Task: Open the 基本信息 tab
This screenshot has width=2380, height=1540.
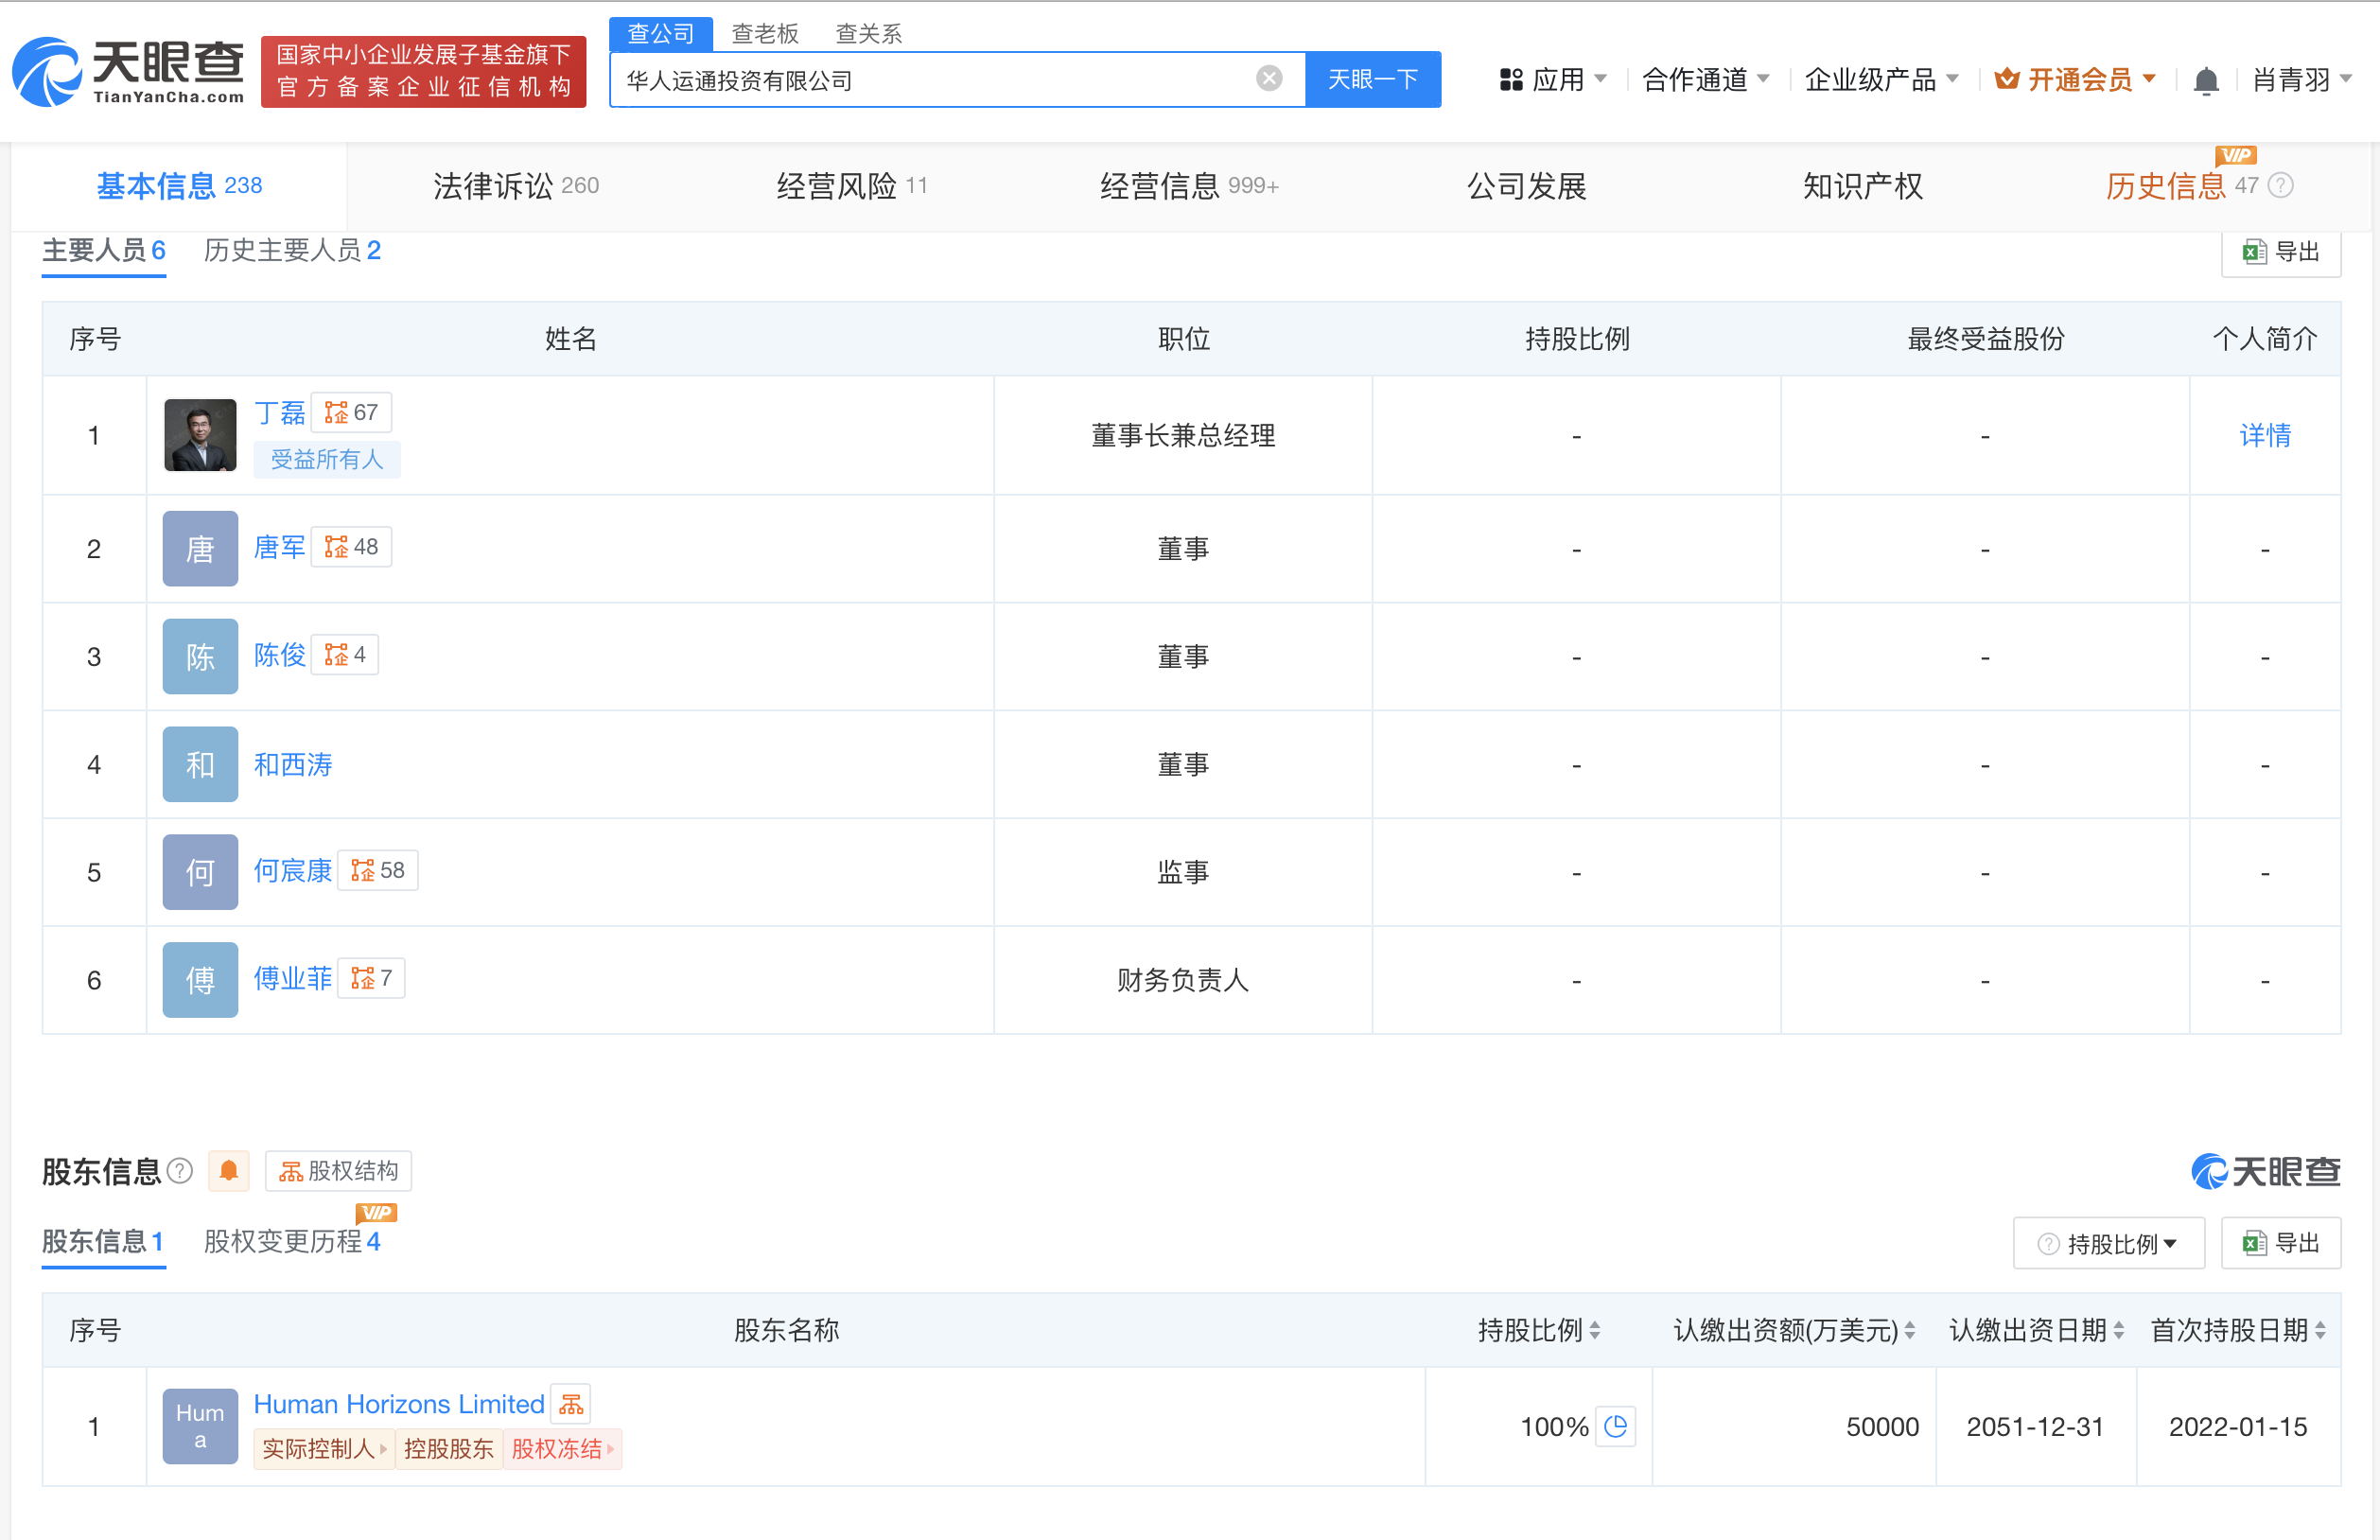Action: (179, 186)
